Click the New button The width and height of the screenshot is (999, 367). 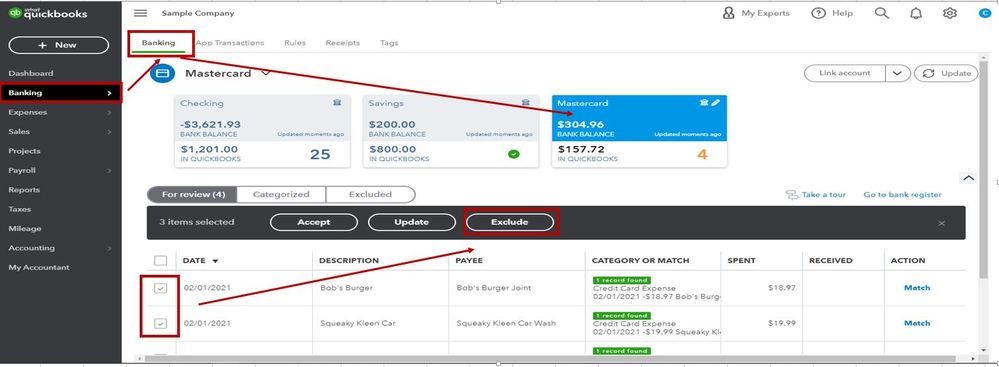pos(59,45)
